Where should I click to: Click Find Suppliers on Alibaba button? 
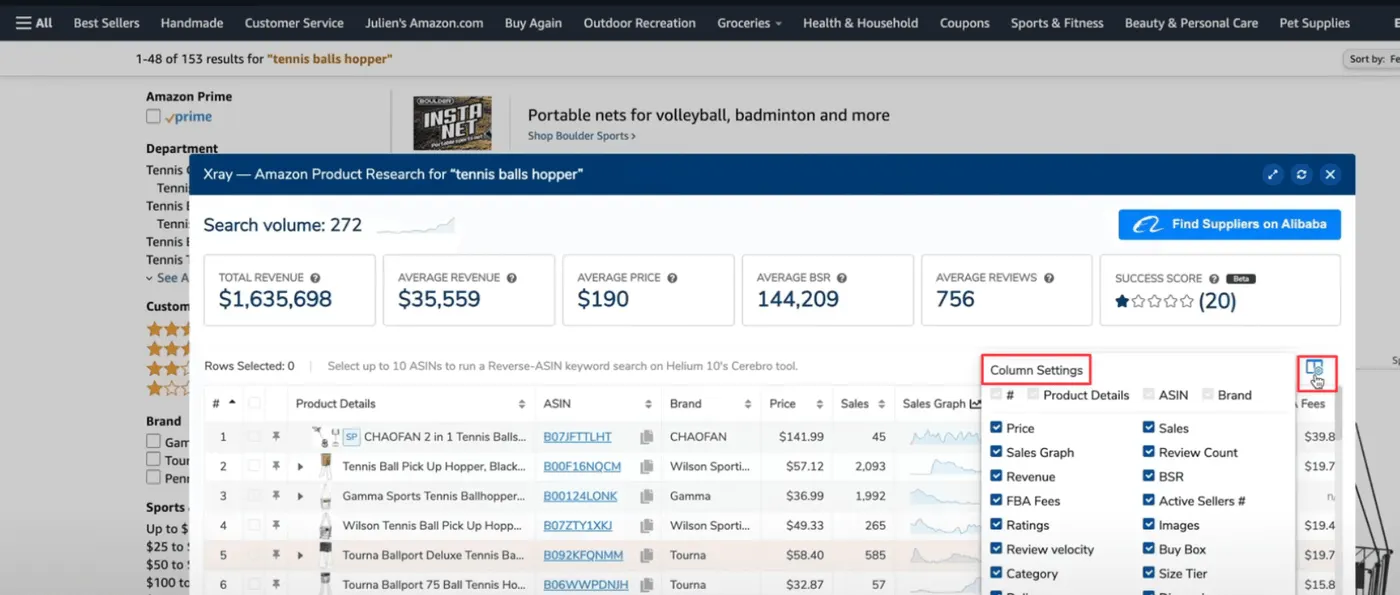[x=1229, y=224]
